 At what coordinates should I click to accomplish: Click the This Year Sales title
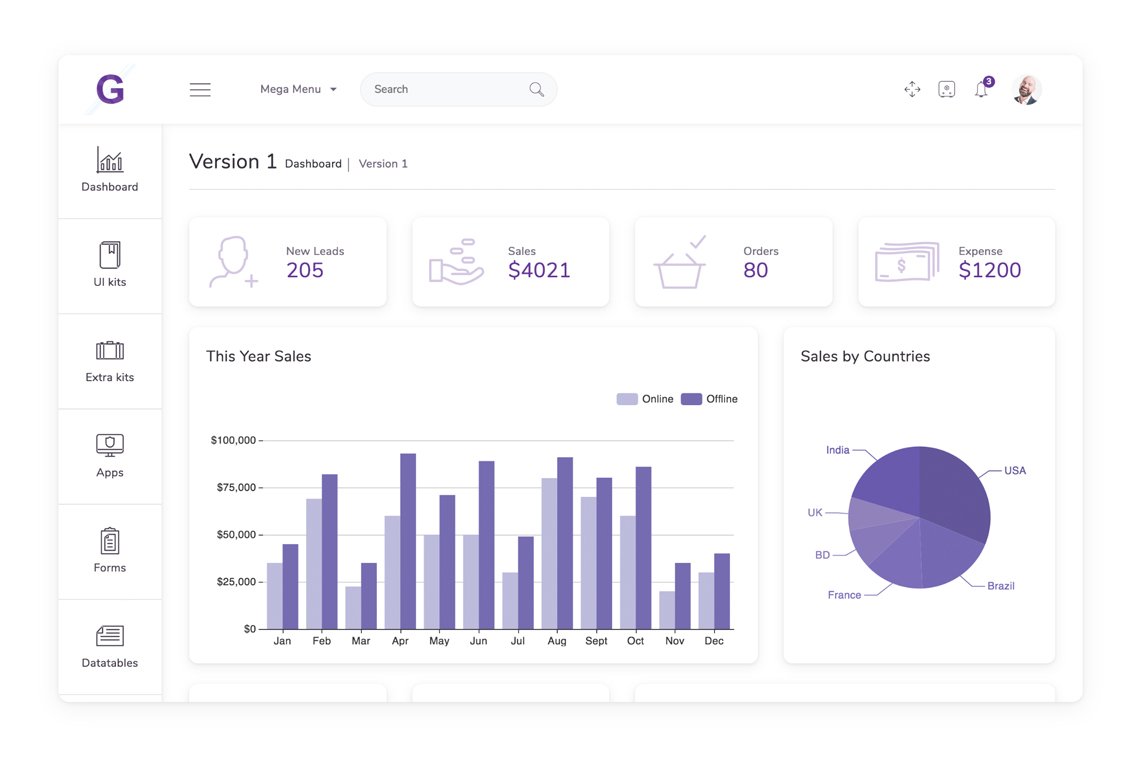tap(258, 356)
